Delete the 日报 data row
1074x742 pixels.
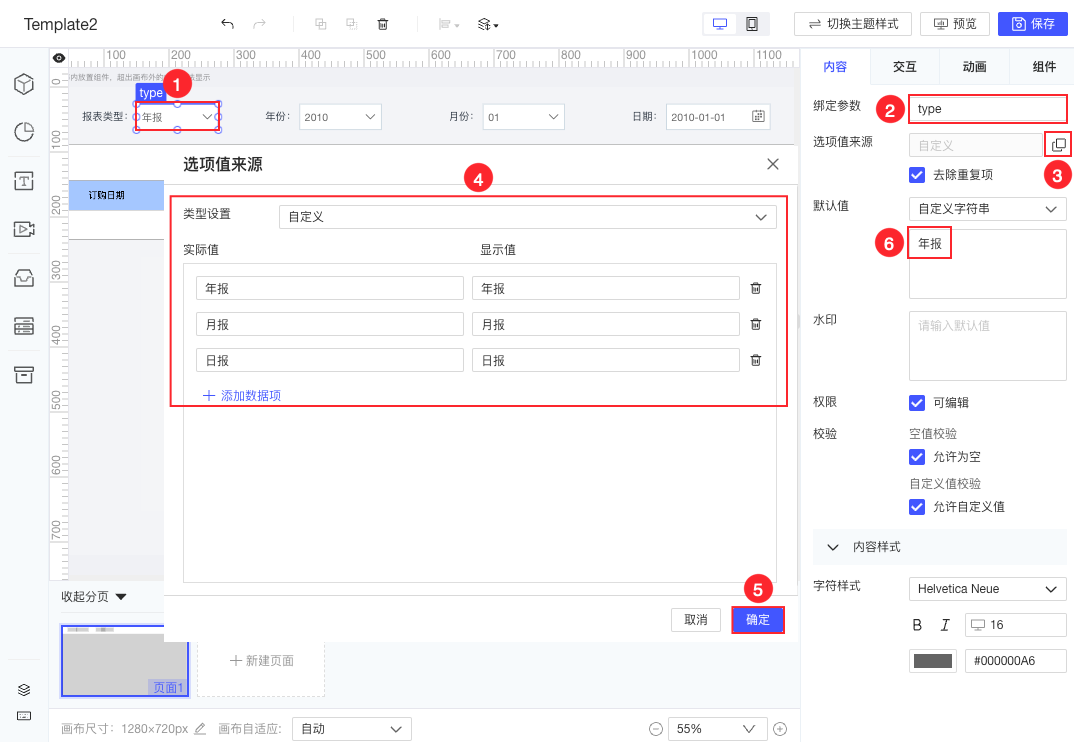point(755,360)
